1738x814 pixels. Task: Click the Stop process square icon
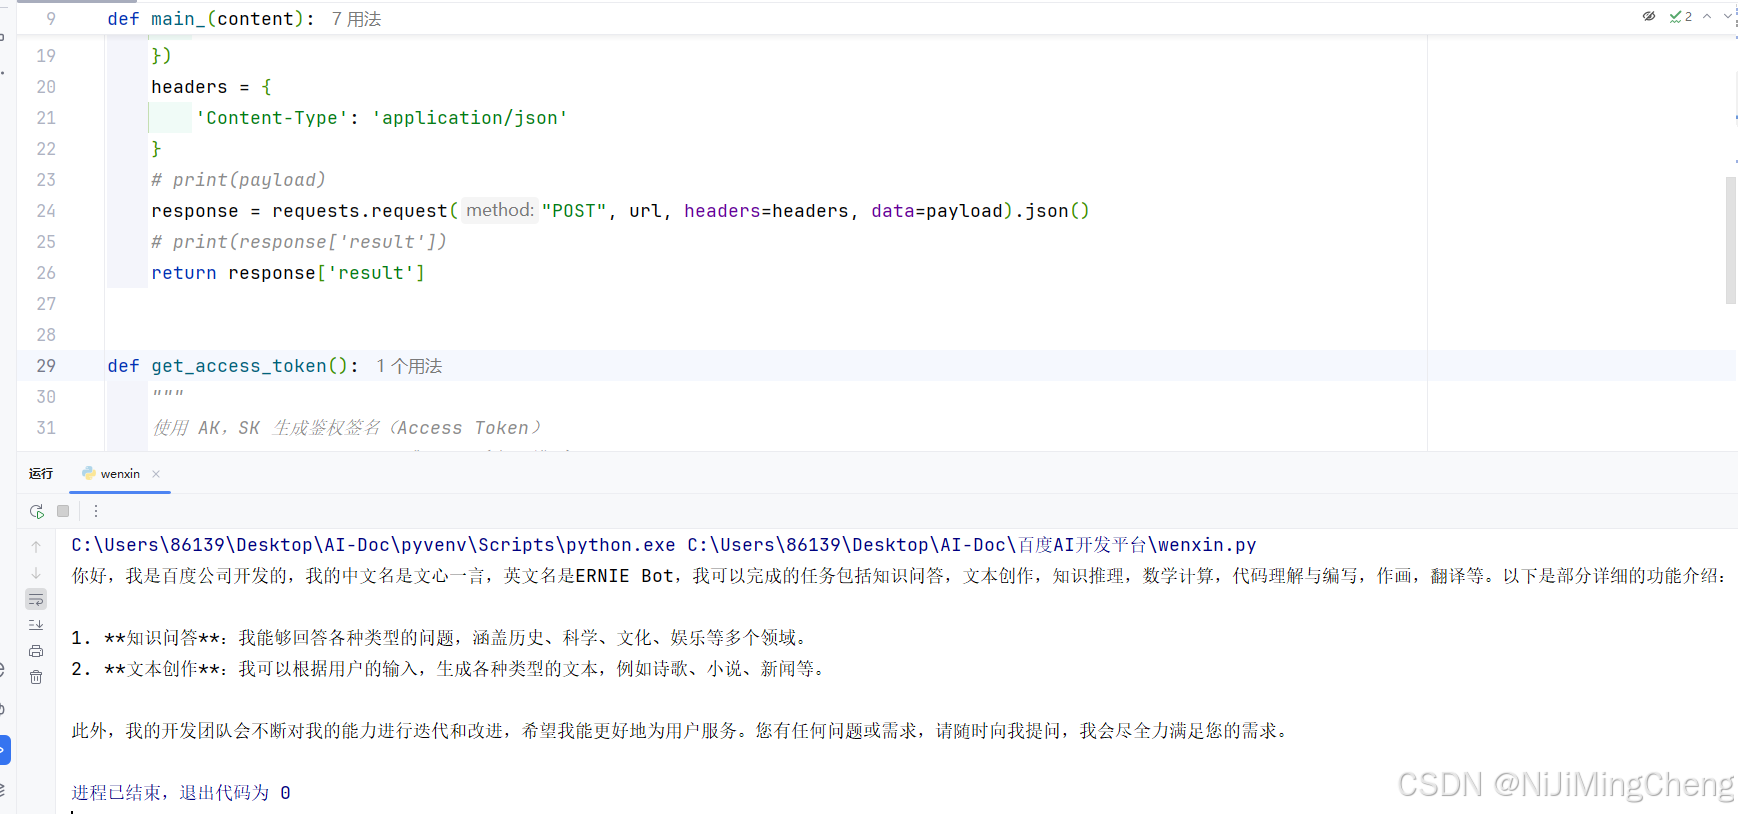63,511
